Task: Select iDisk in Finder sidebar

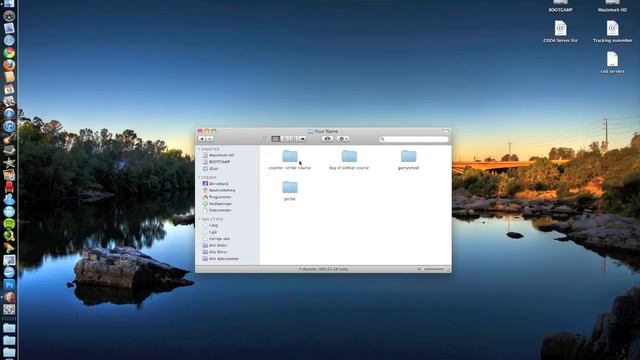Action: point(211,168)
